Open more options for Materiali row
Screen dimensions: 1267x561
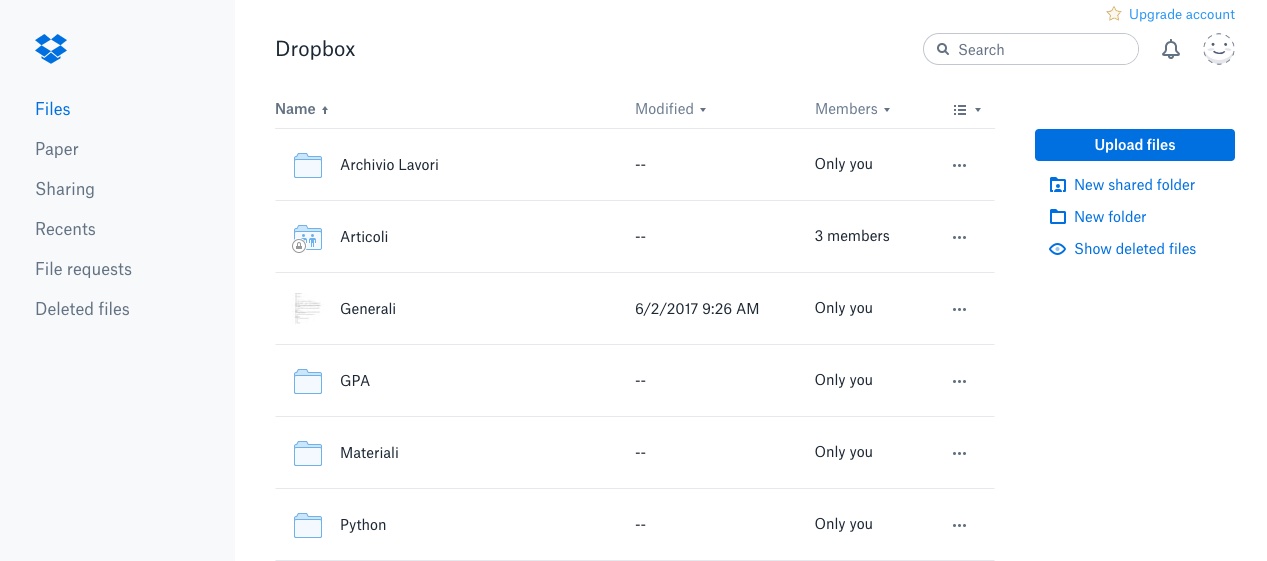point(959,453)
